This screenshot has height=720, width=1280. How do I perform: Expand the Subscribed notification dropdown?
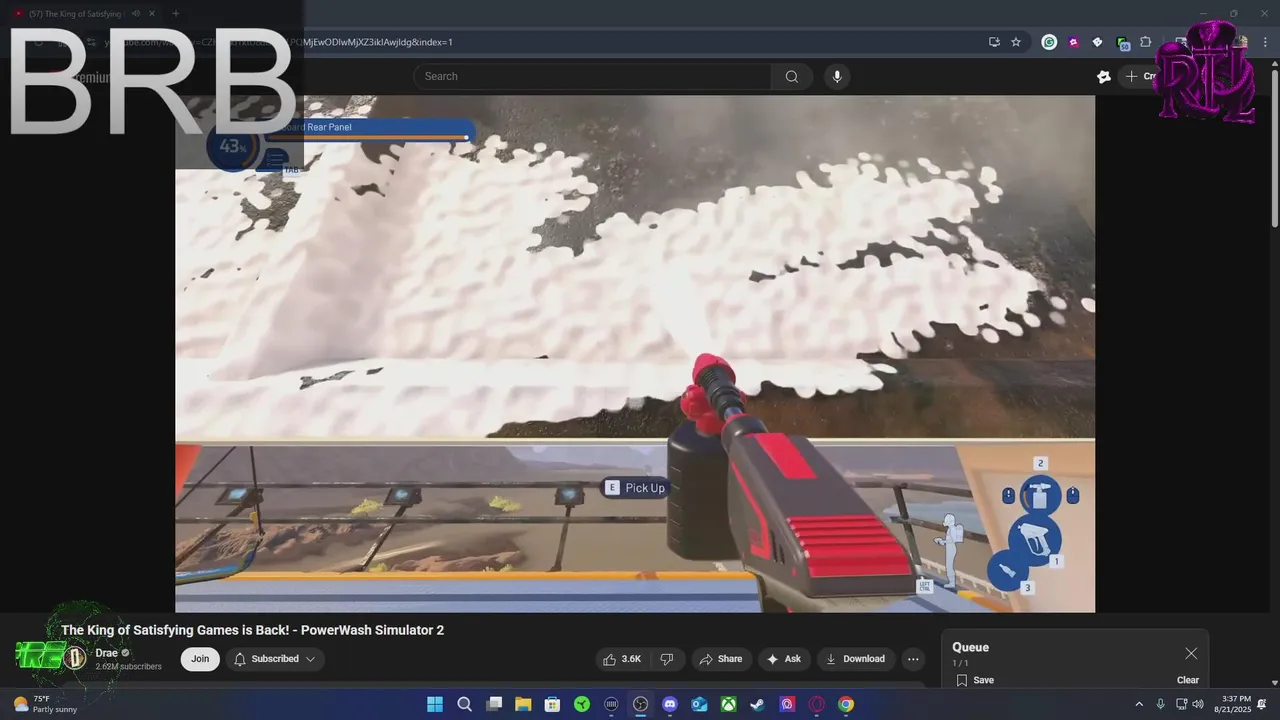point(275,659)
